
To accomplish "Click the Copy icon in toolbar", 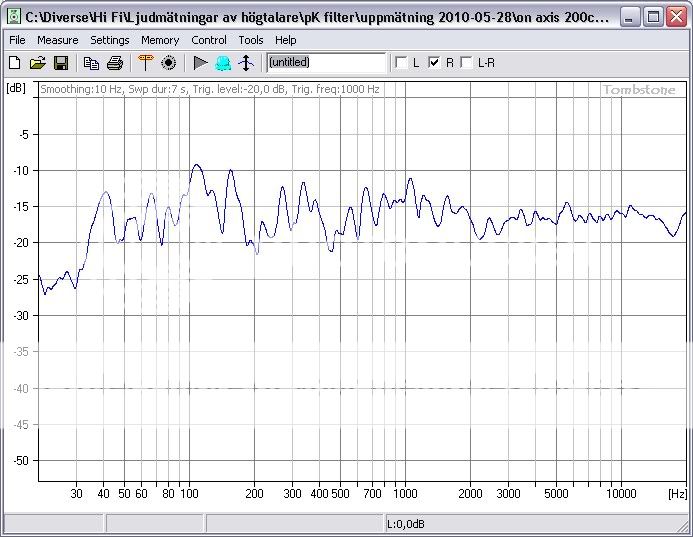I will [x=92, y=63].
